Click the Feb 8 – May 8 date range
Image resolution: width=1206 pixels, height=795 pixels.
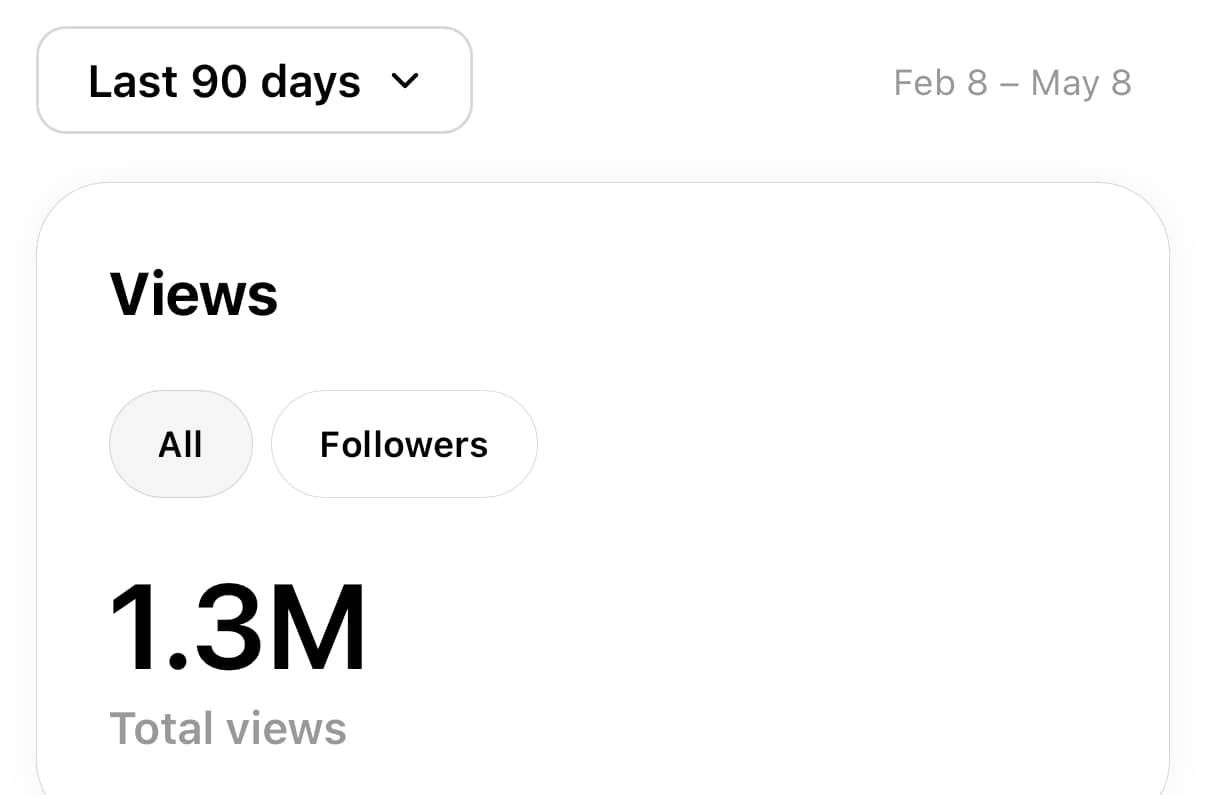tap(1012, 83)
